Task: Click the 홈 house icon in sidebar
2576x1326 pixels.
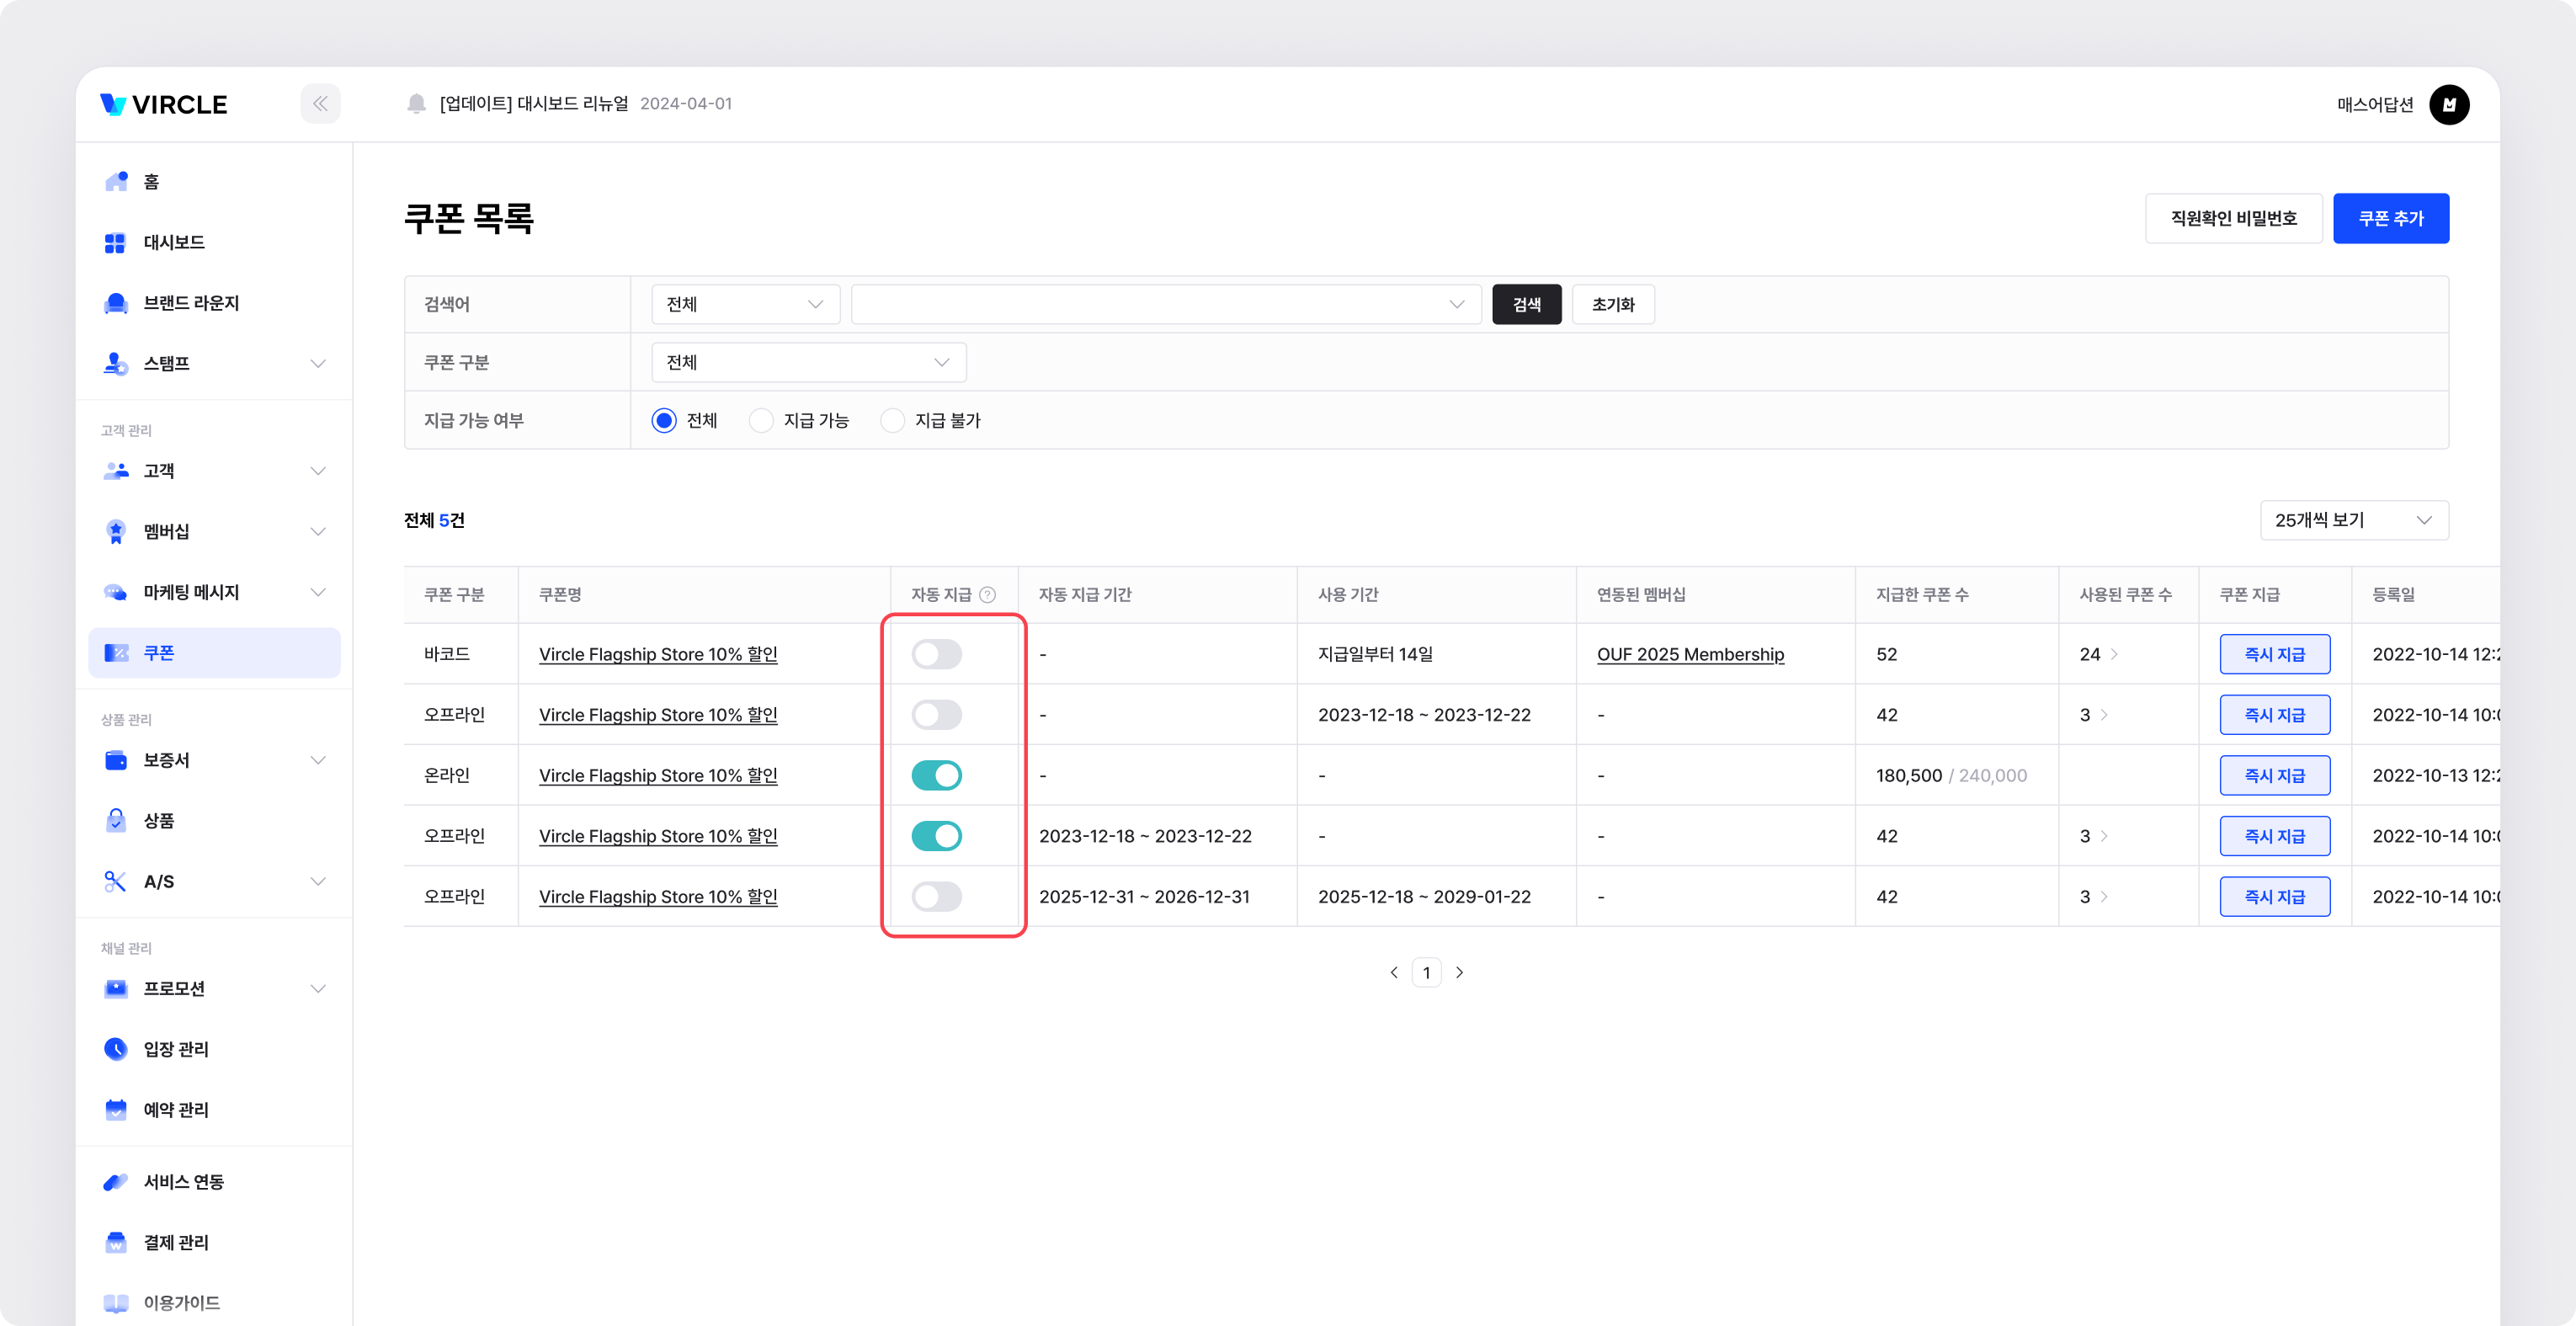Action: click(116, 181)
